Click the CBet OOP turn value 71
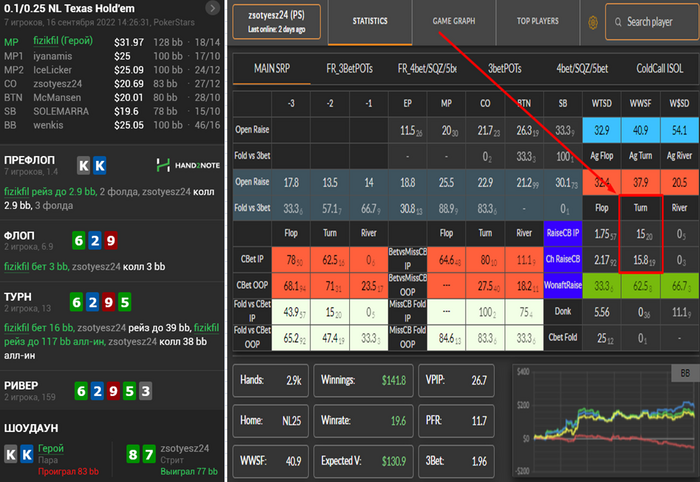This screenshot has height=482, width=700. click(x=329, y=286)
